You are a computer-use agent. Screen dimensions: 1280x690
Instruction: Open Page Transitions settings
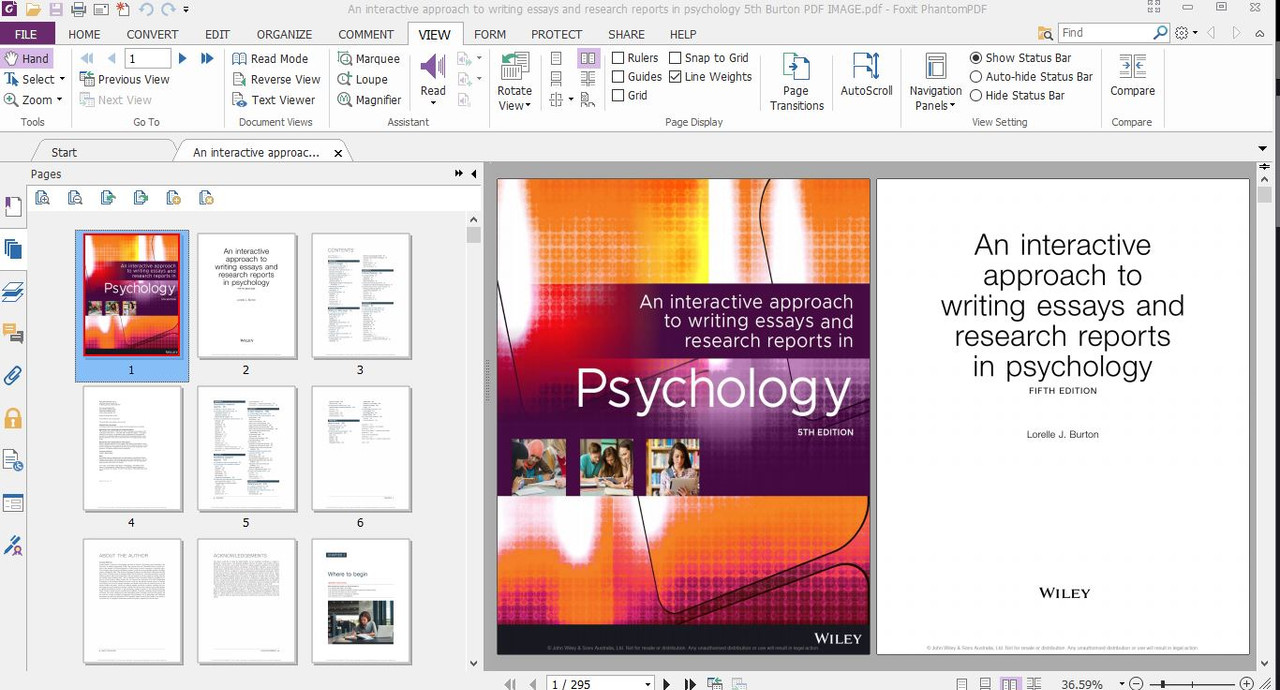[x=796, y=81]
